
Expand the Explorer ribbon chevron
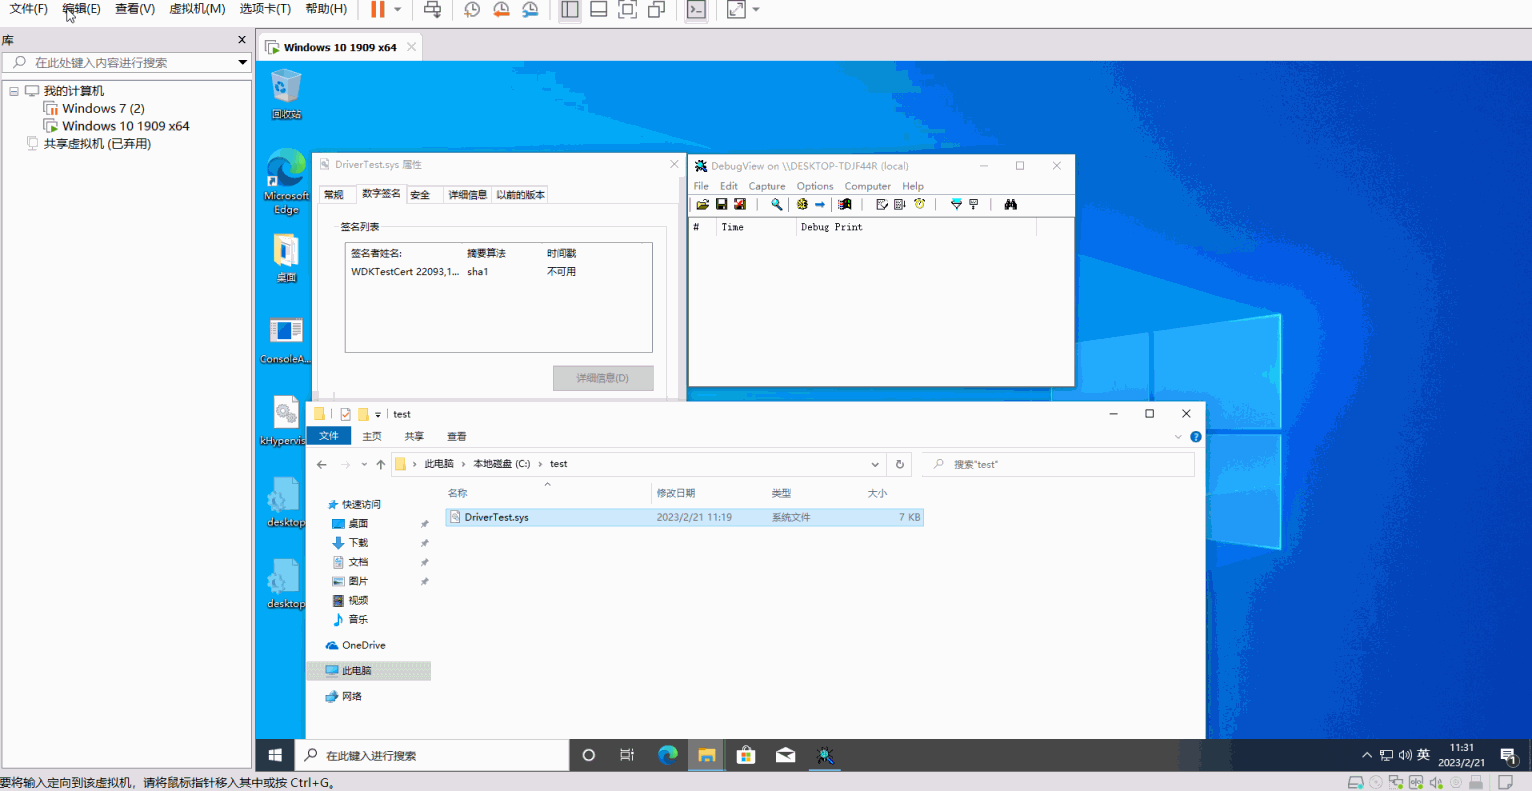click(x=1178, y=436)
